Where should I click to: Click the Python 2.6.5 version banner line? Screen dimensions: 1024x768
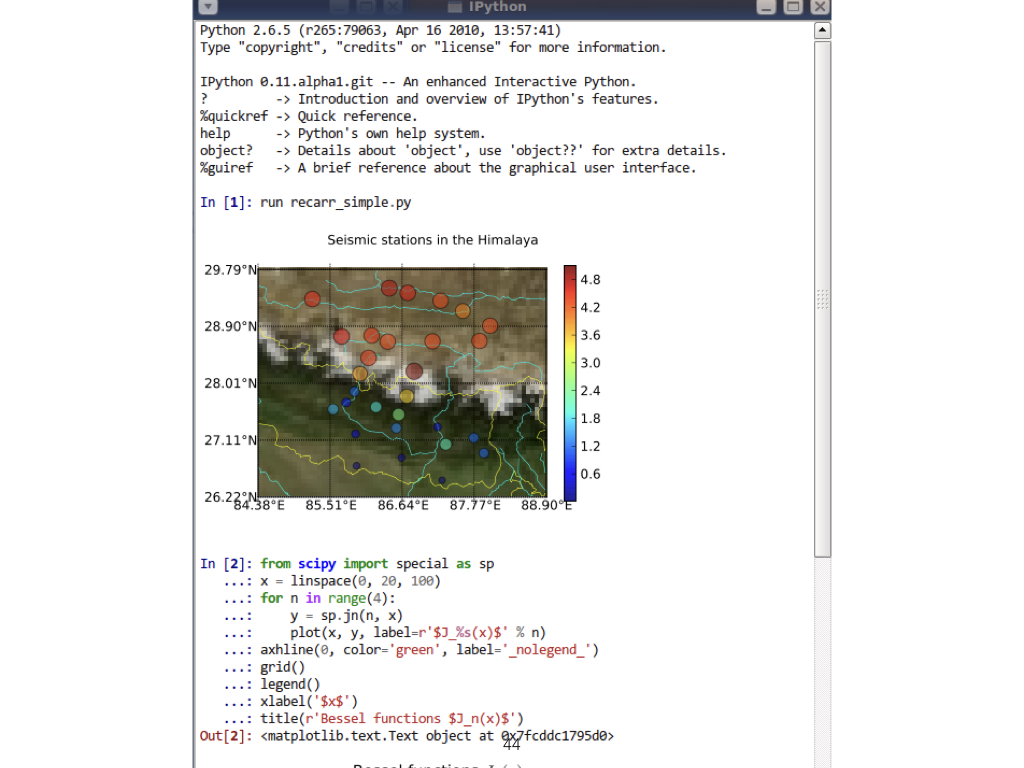coord(380,30)
